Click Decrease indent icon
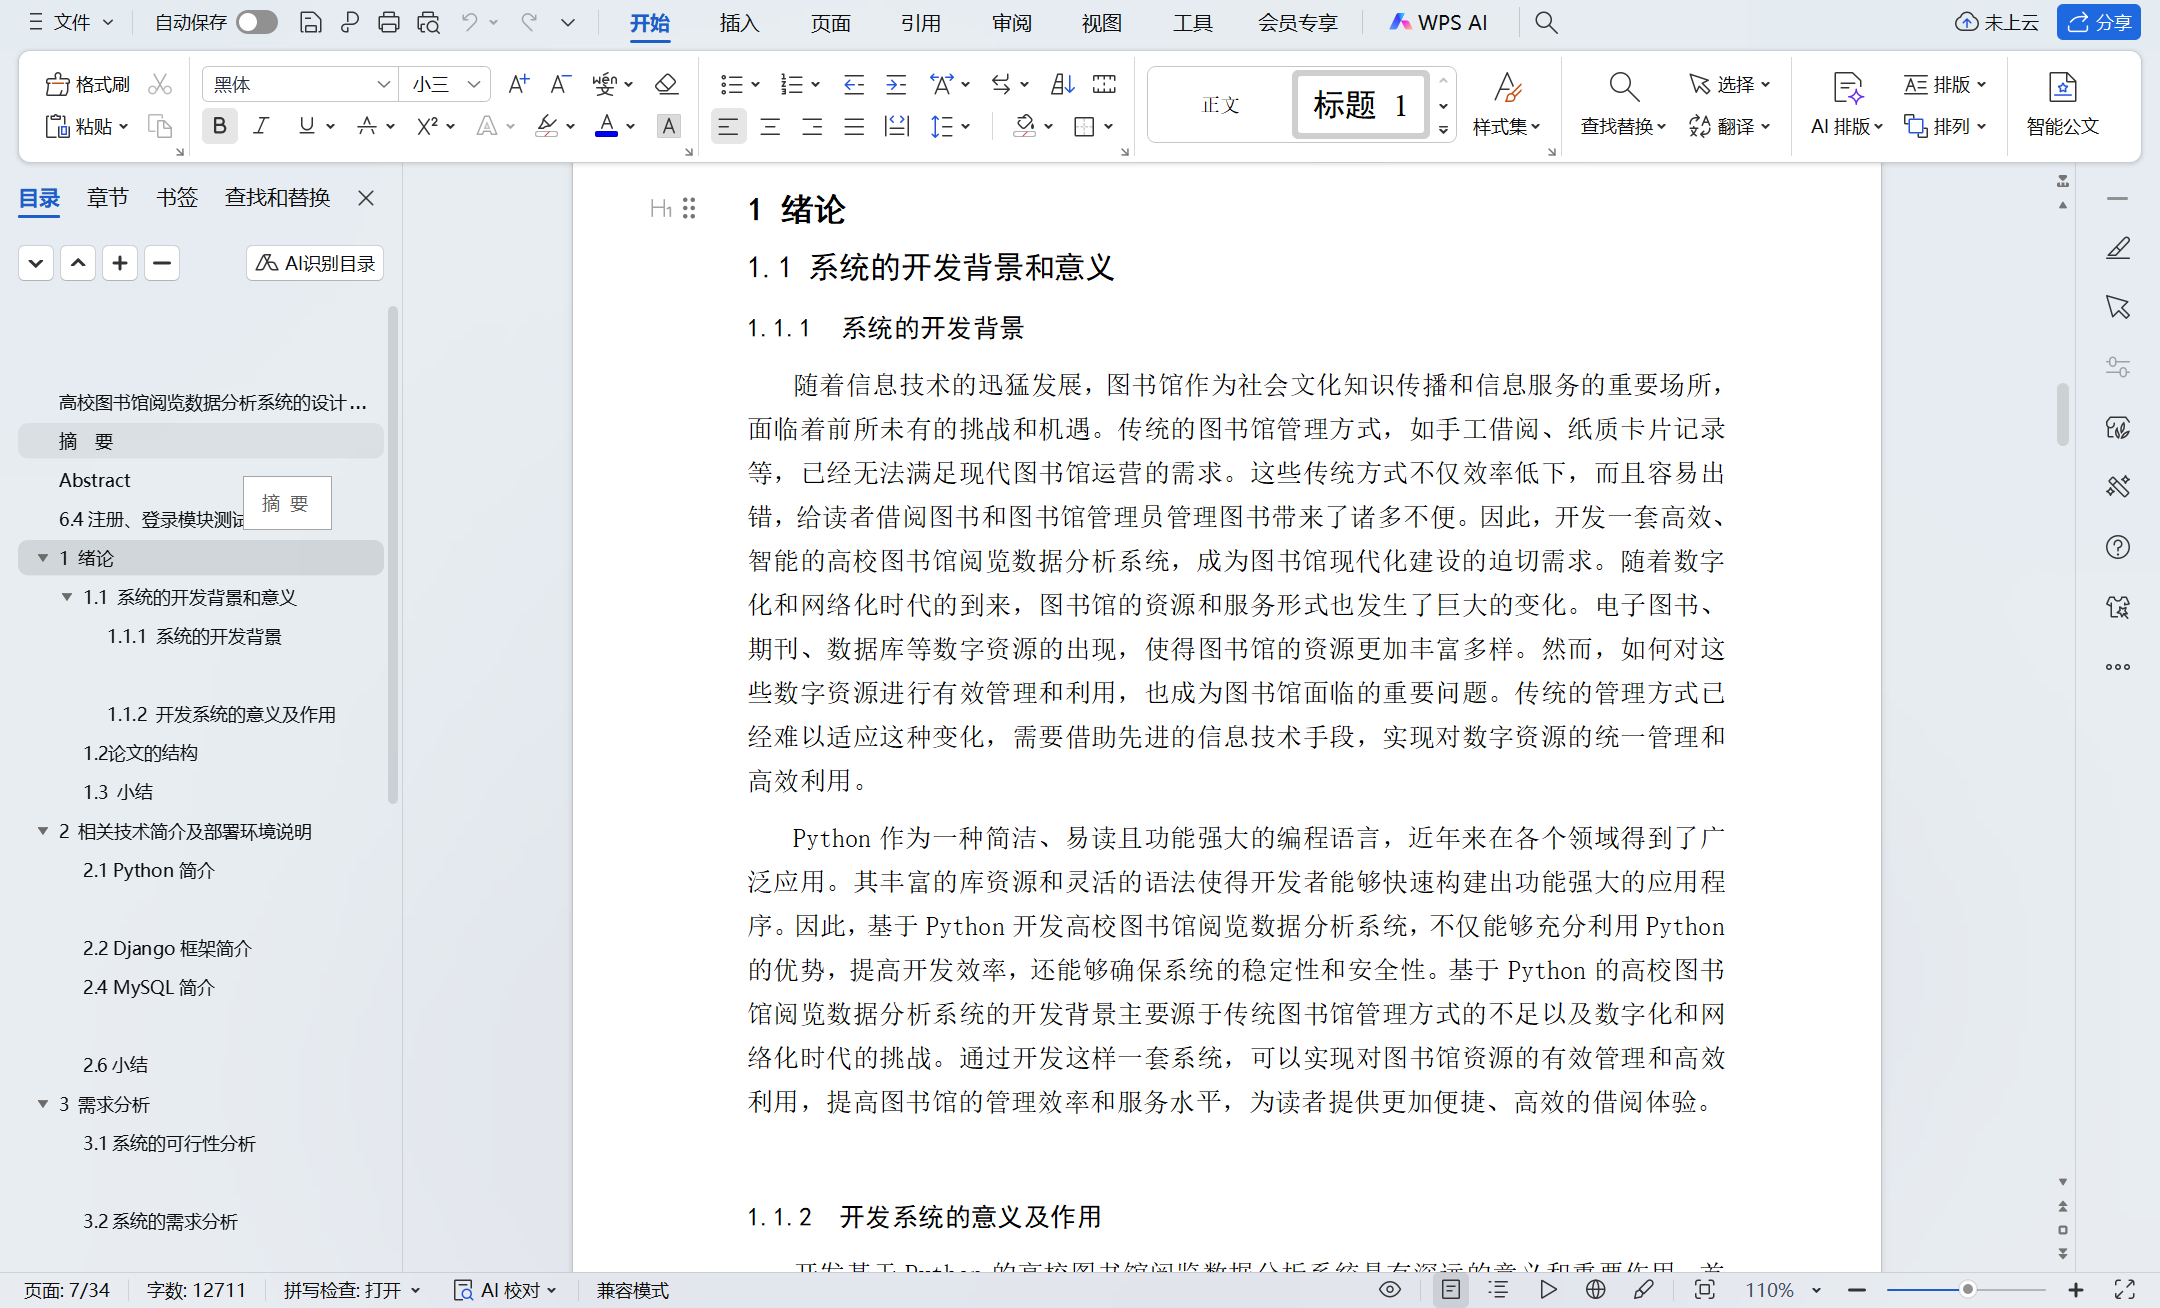 click(x=853, y=84)
